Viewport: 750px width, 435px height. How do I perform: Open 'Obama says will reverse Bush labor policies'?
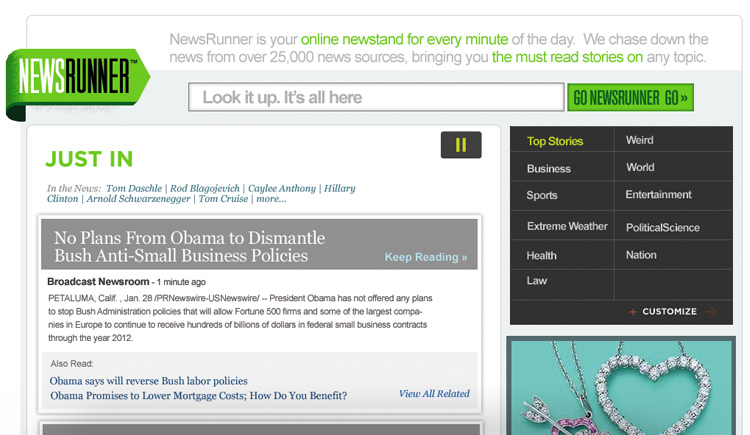149,381
